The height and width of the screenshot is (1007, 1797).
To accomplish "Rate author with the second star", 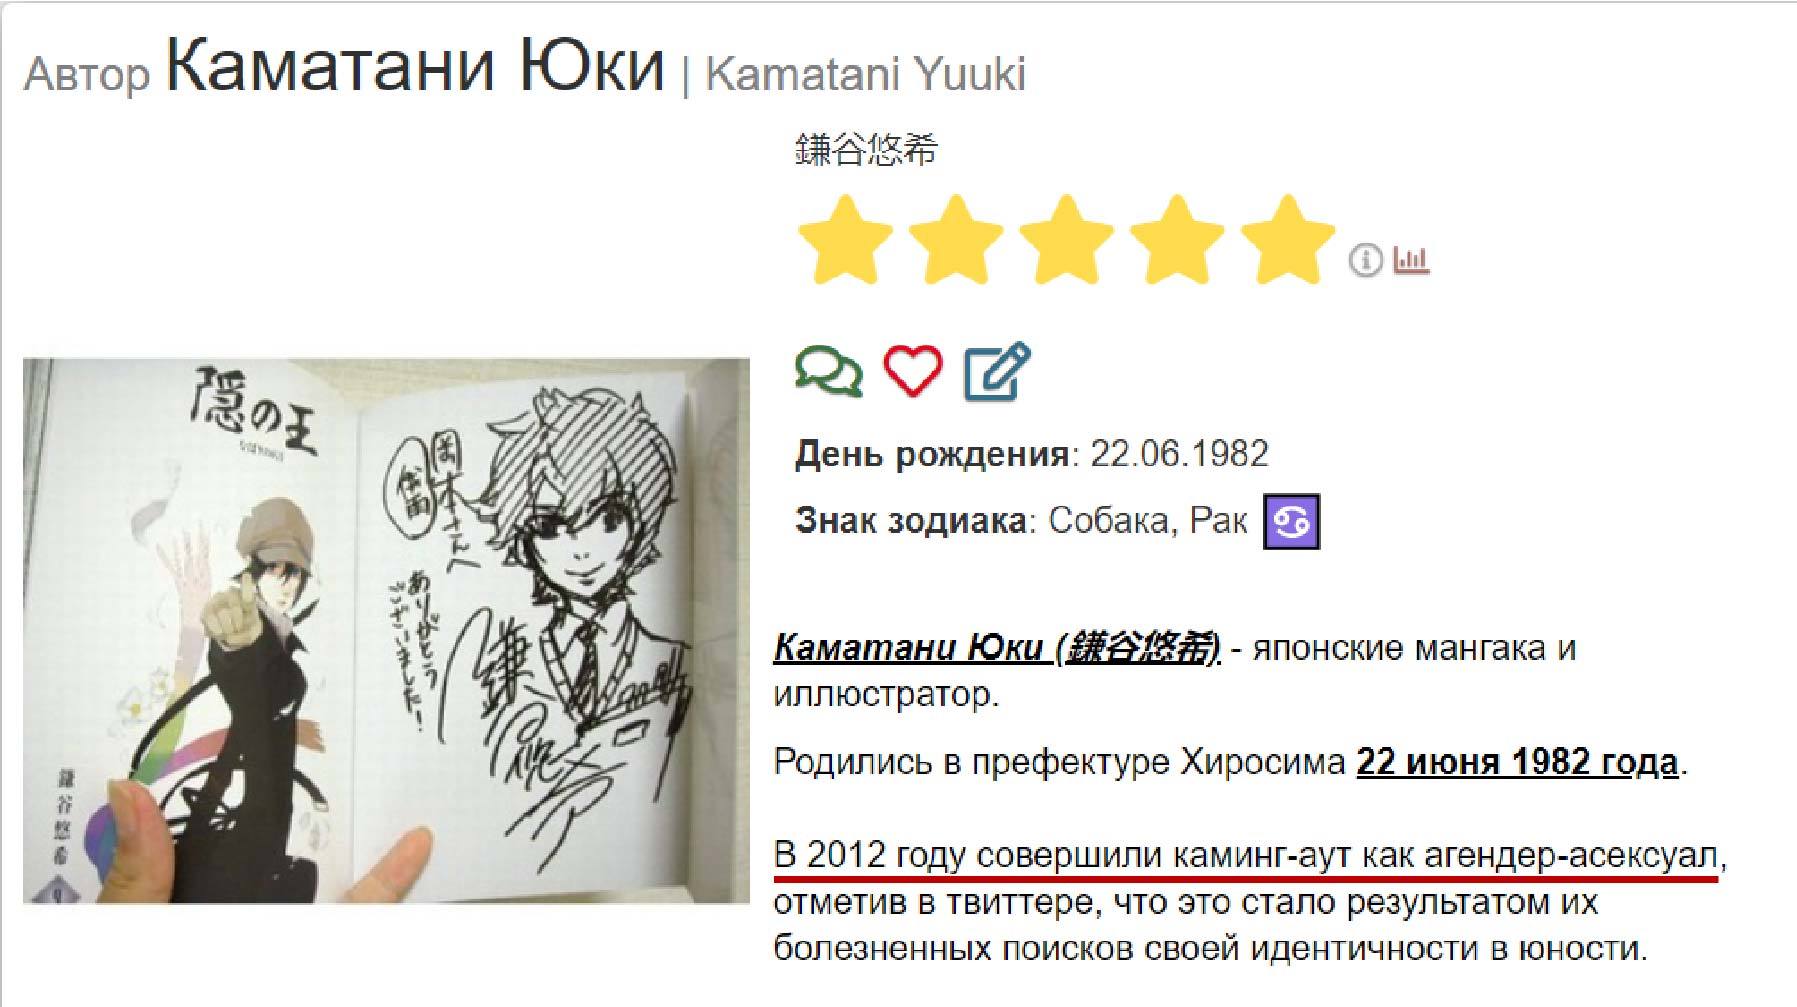I will point(956,238).
